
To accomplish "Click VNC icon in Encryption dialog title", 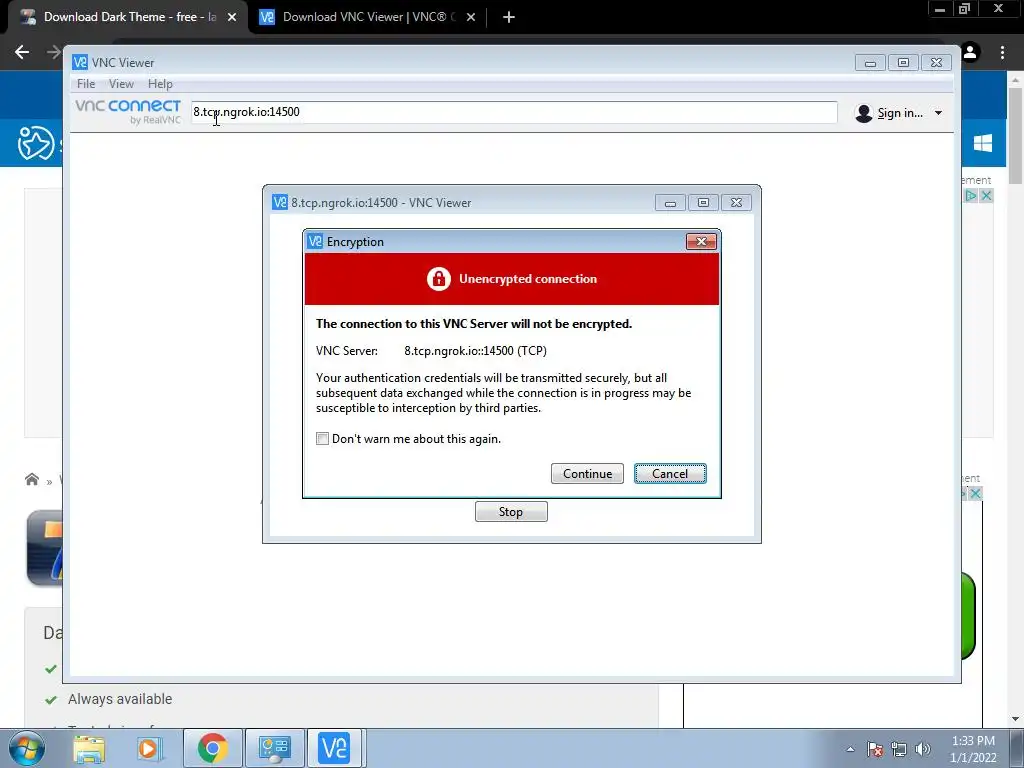I will [315, 241].
